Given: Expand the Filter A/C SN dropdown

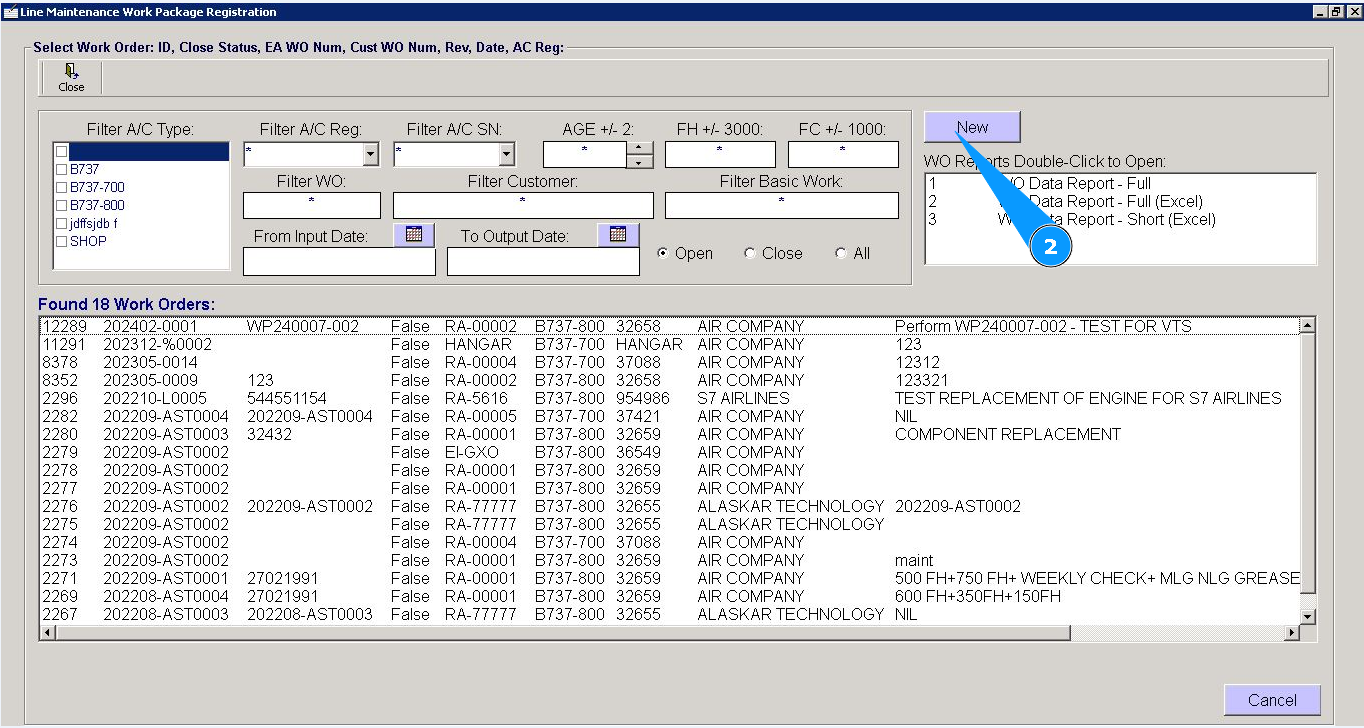Looking at the screenshot, I should tap(506, 155).
